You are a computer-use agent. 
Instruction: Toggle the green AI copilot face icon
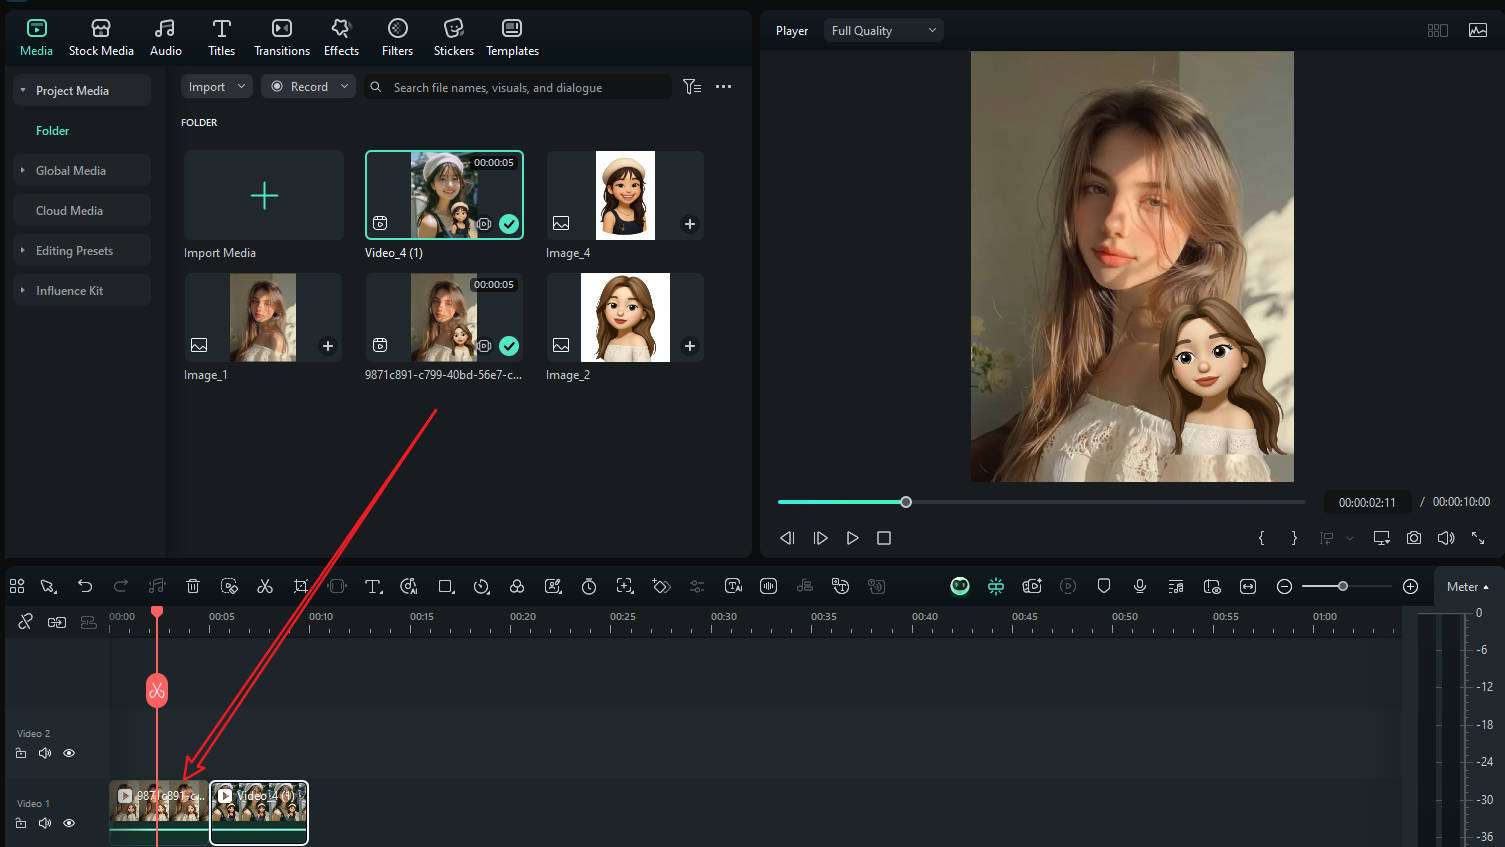[960, 586]
